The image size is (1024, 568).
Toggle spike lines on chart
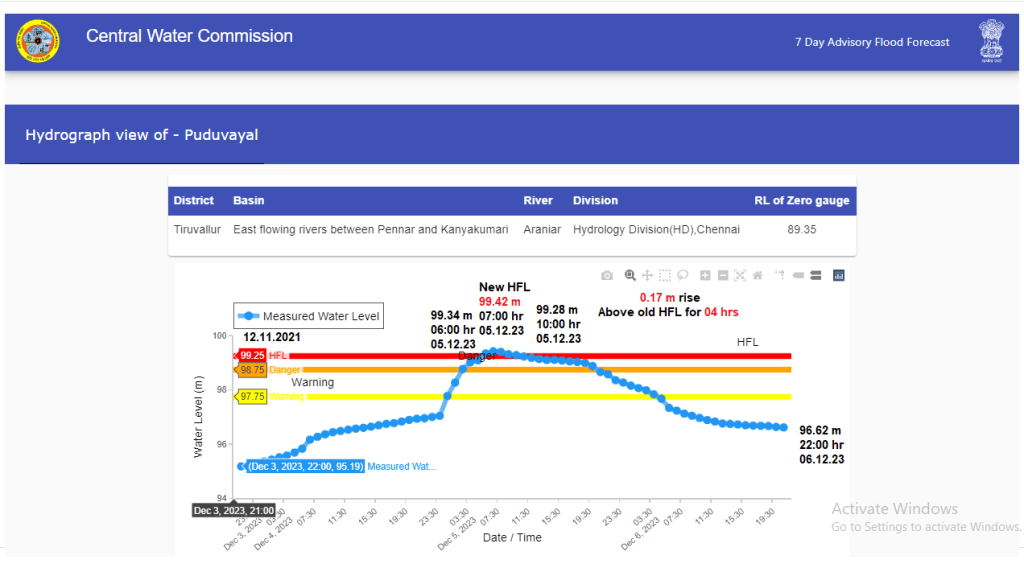780,275
